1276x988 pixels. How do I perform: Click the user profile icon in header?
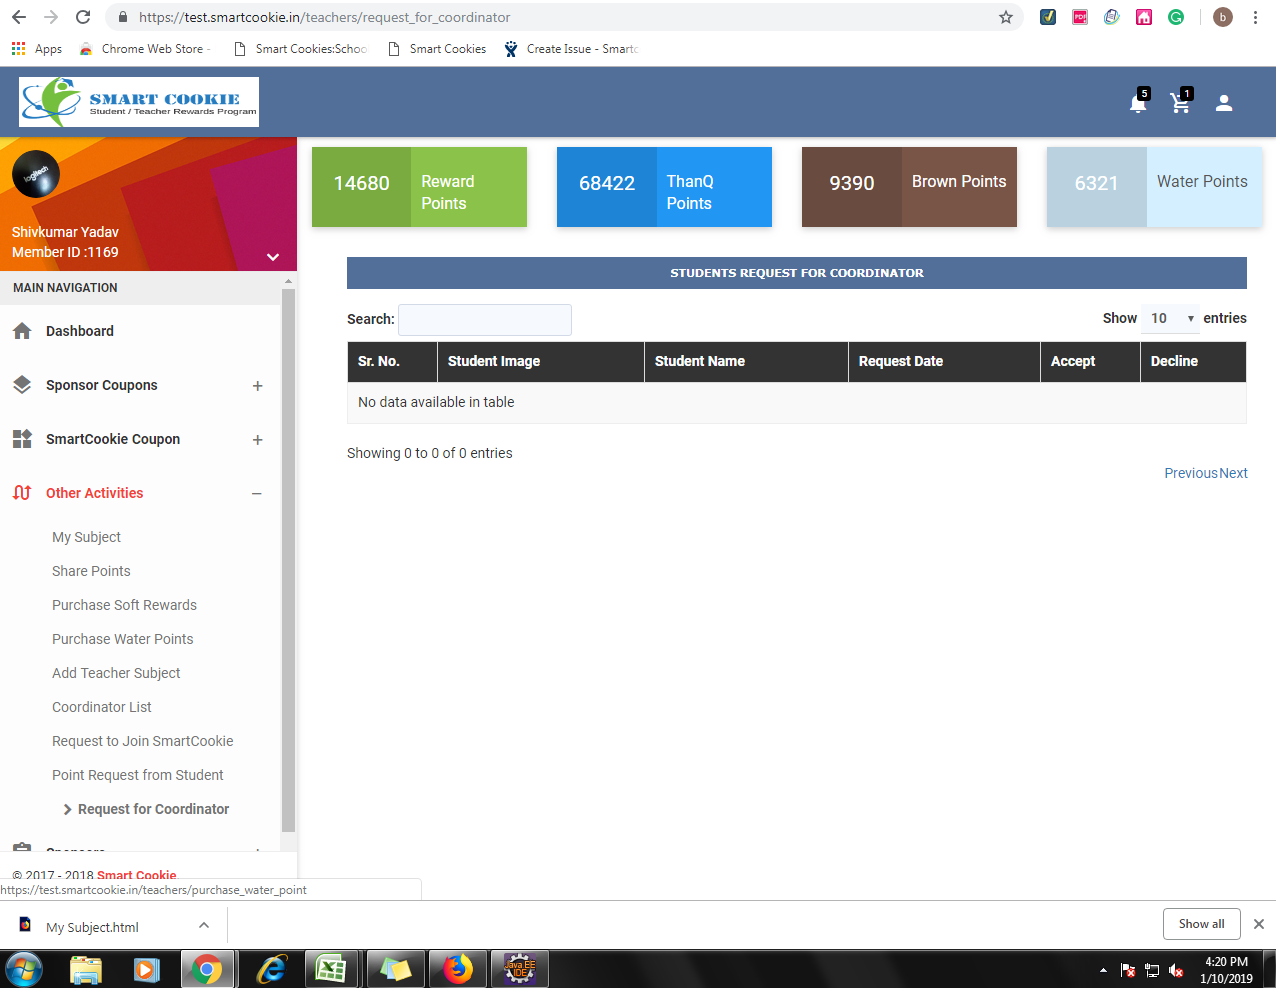click(1224, 103)
